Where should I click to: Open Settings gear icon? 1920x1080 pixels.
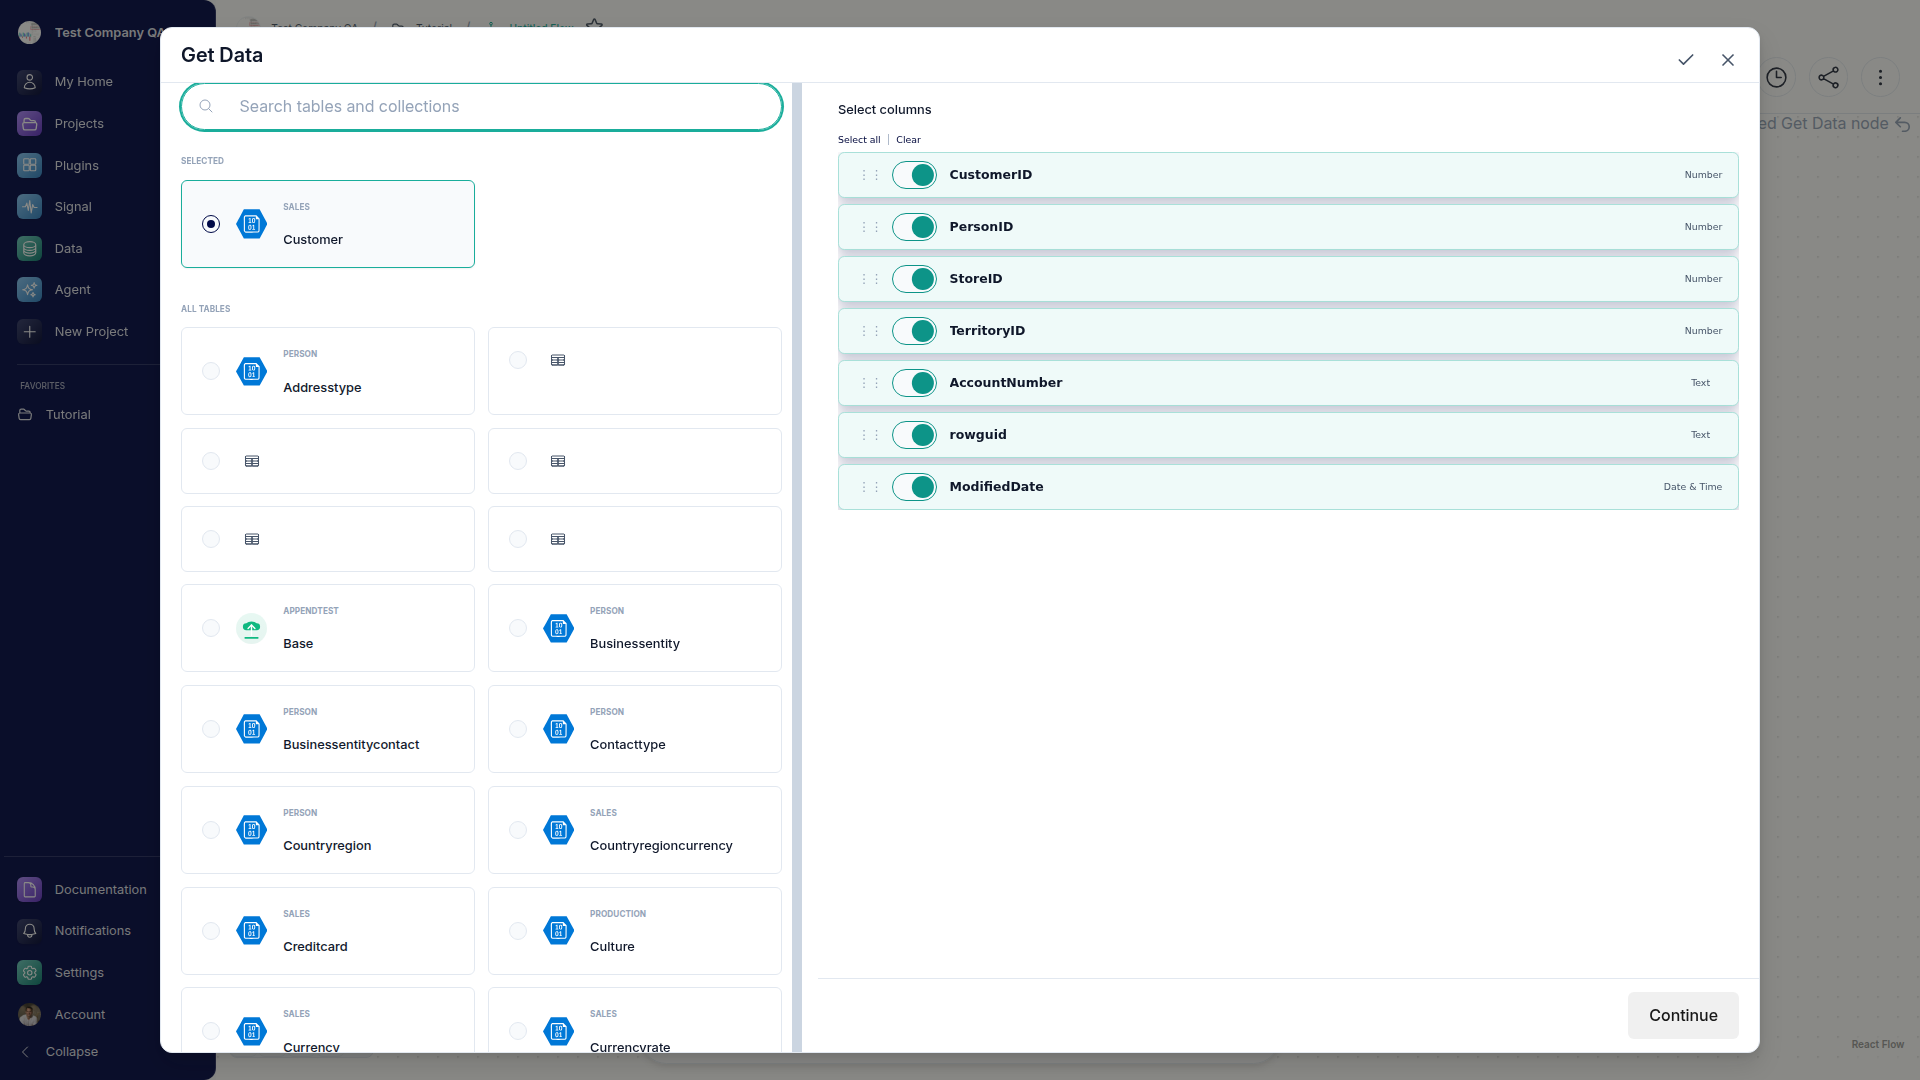pyautogui.click(x=30, y=973)
